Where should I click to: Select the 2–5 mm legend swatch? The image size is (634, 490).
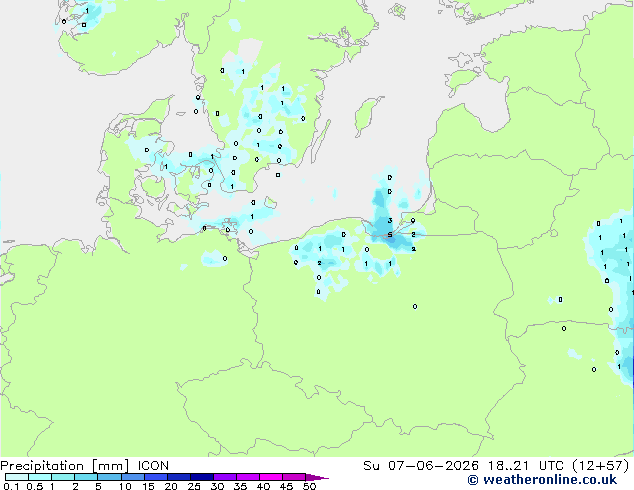point(86,477)
